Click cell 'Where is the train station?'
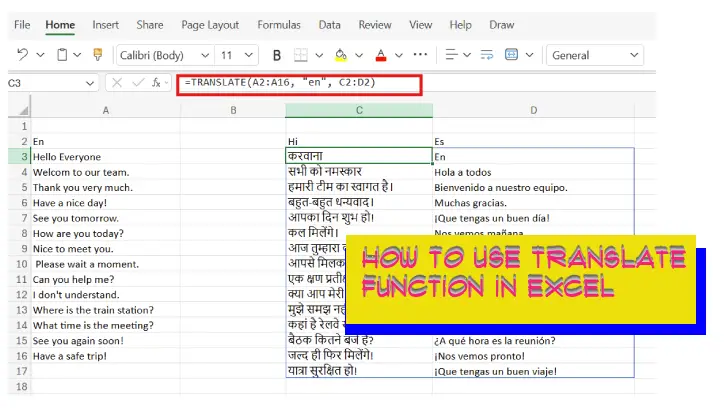 pyautogui.click(x=105, y=310)
